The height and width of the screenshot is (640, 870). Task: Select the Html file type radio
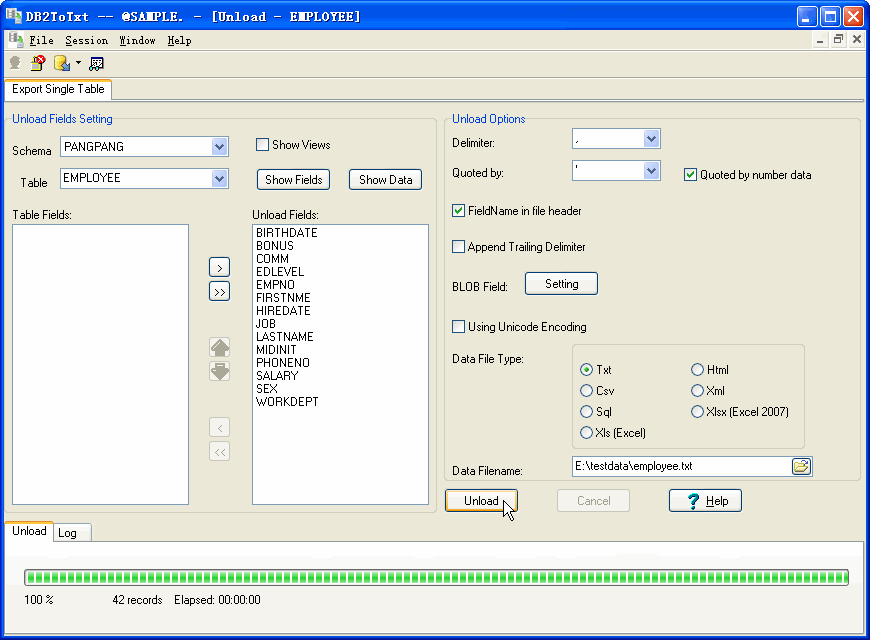[697, 370]
